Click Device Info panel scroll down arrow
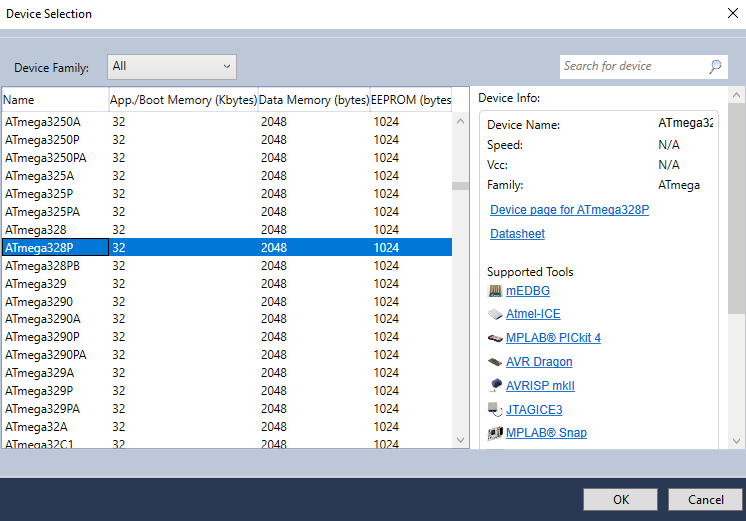This screenshot has height=521, width=746. point(736,441)
